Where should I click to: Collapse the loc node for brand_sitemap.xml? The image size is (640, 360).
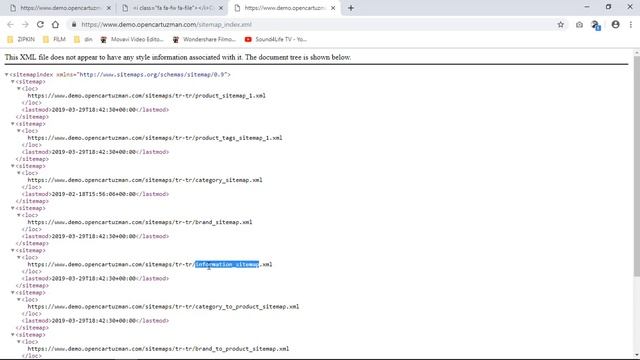pyautogui.click(x=19, y=215)
